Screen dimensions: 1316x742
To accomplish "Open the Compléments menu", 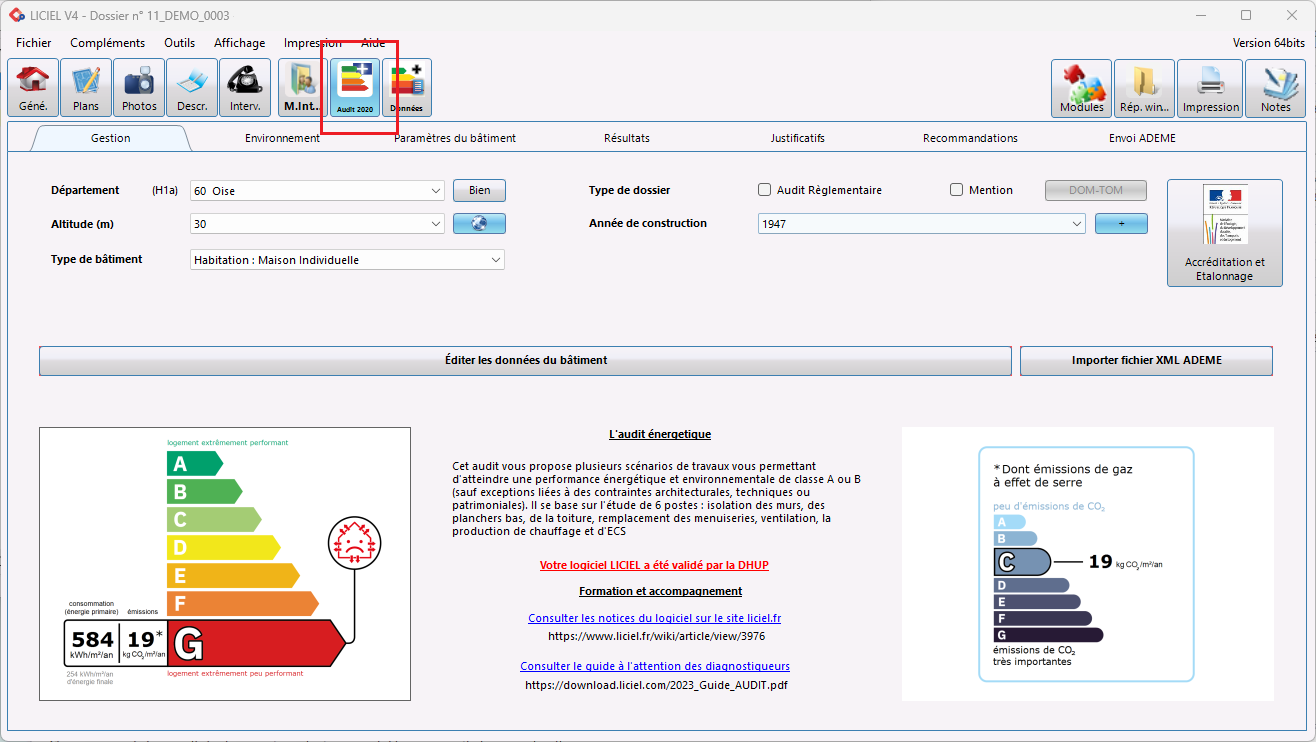I will click(108, 43).
